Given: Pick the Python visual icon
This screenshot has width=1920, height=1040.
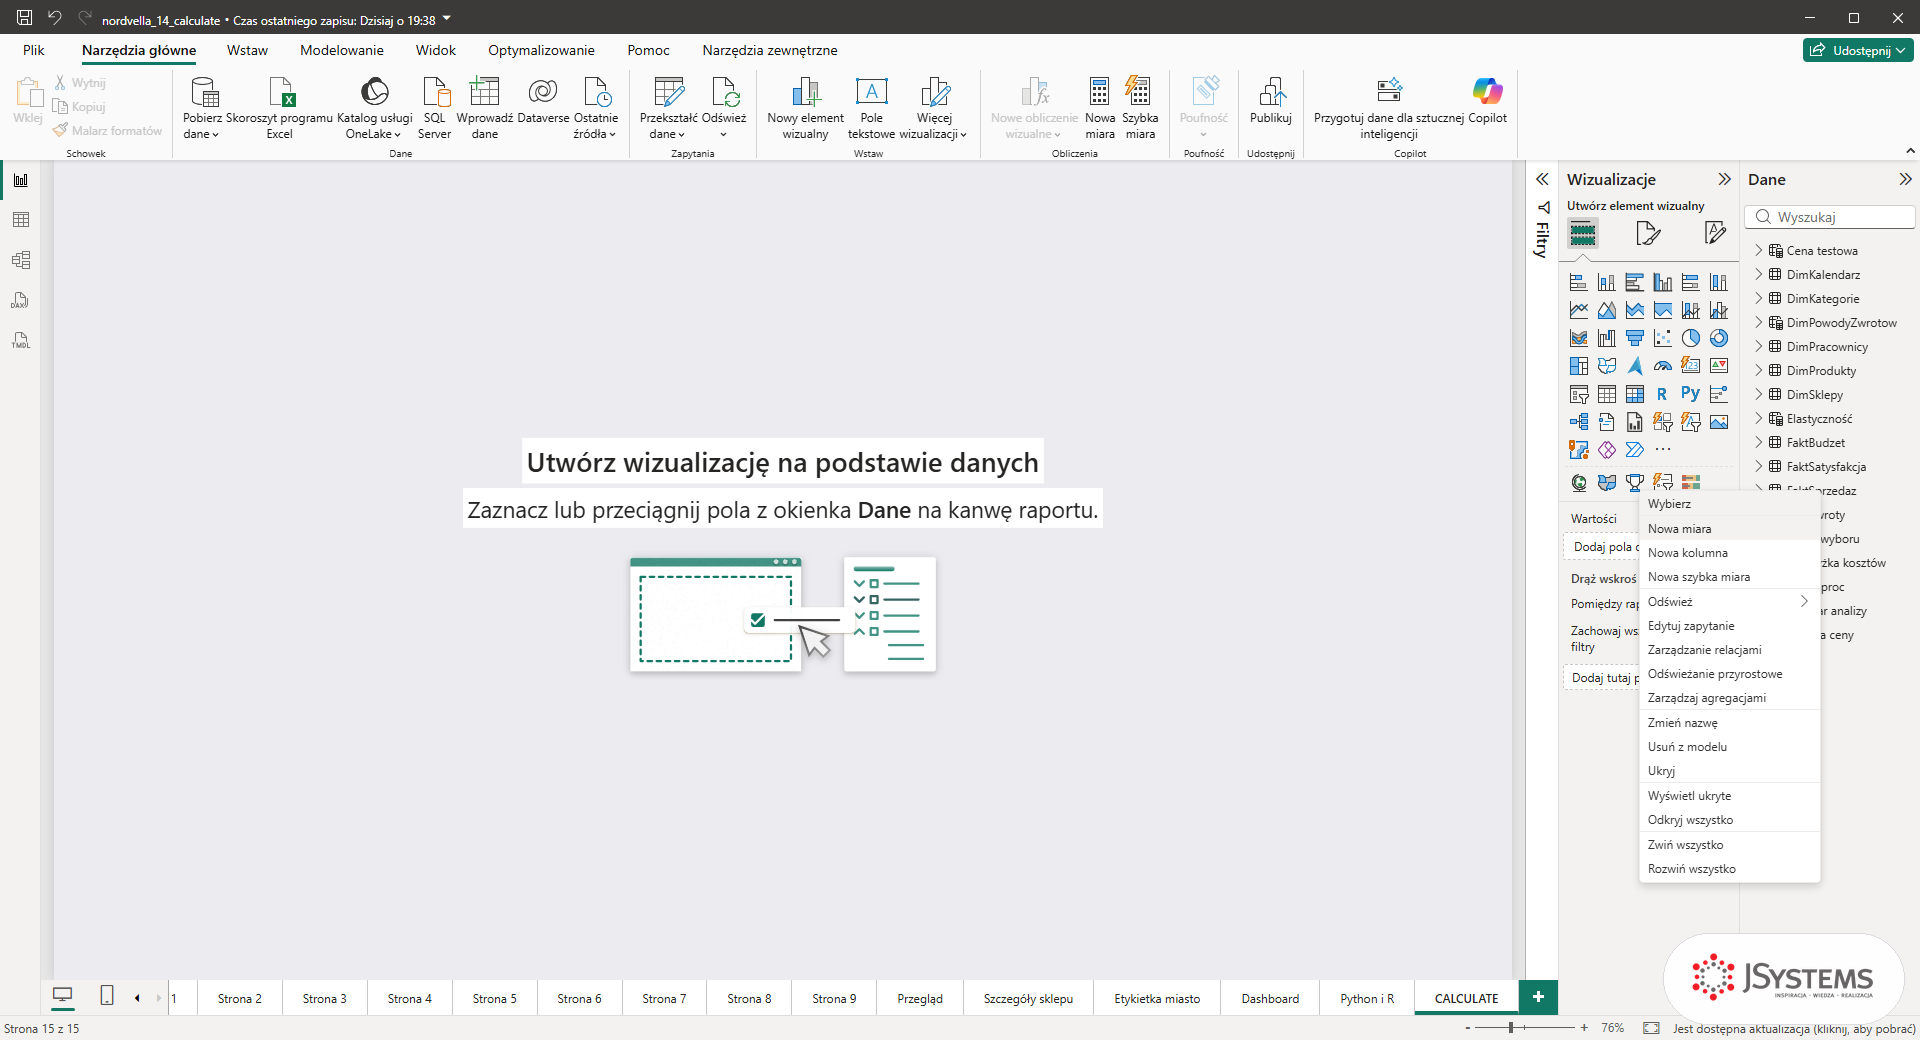Looking at the screenshot, I should pyautogui.click(x=1690, y=394).
